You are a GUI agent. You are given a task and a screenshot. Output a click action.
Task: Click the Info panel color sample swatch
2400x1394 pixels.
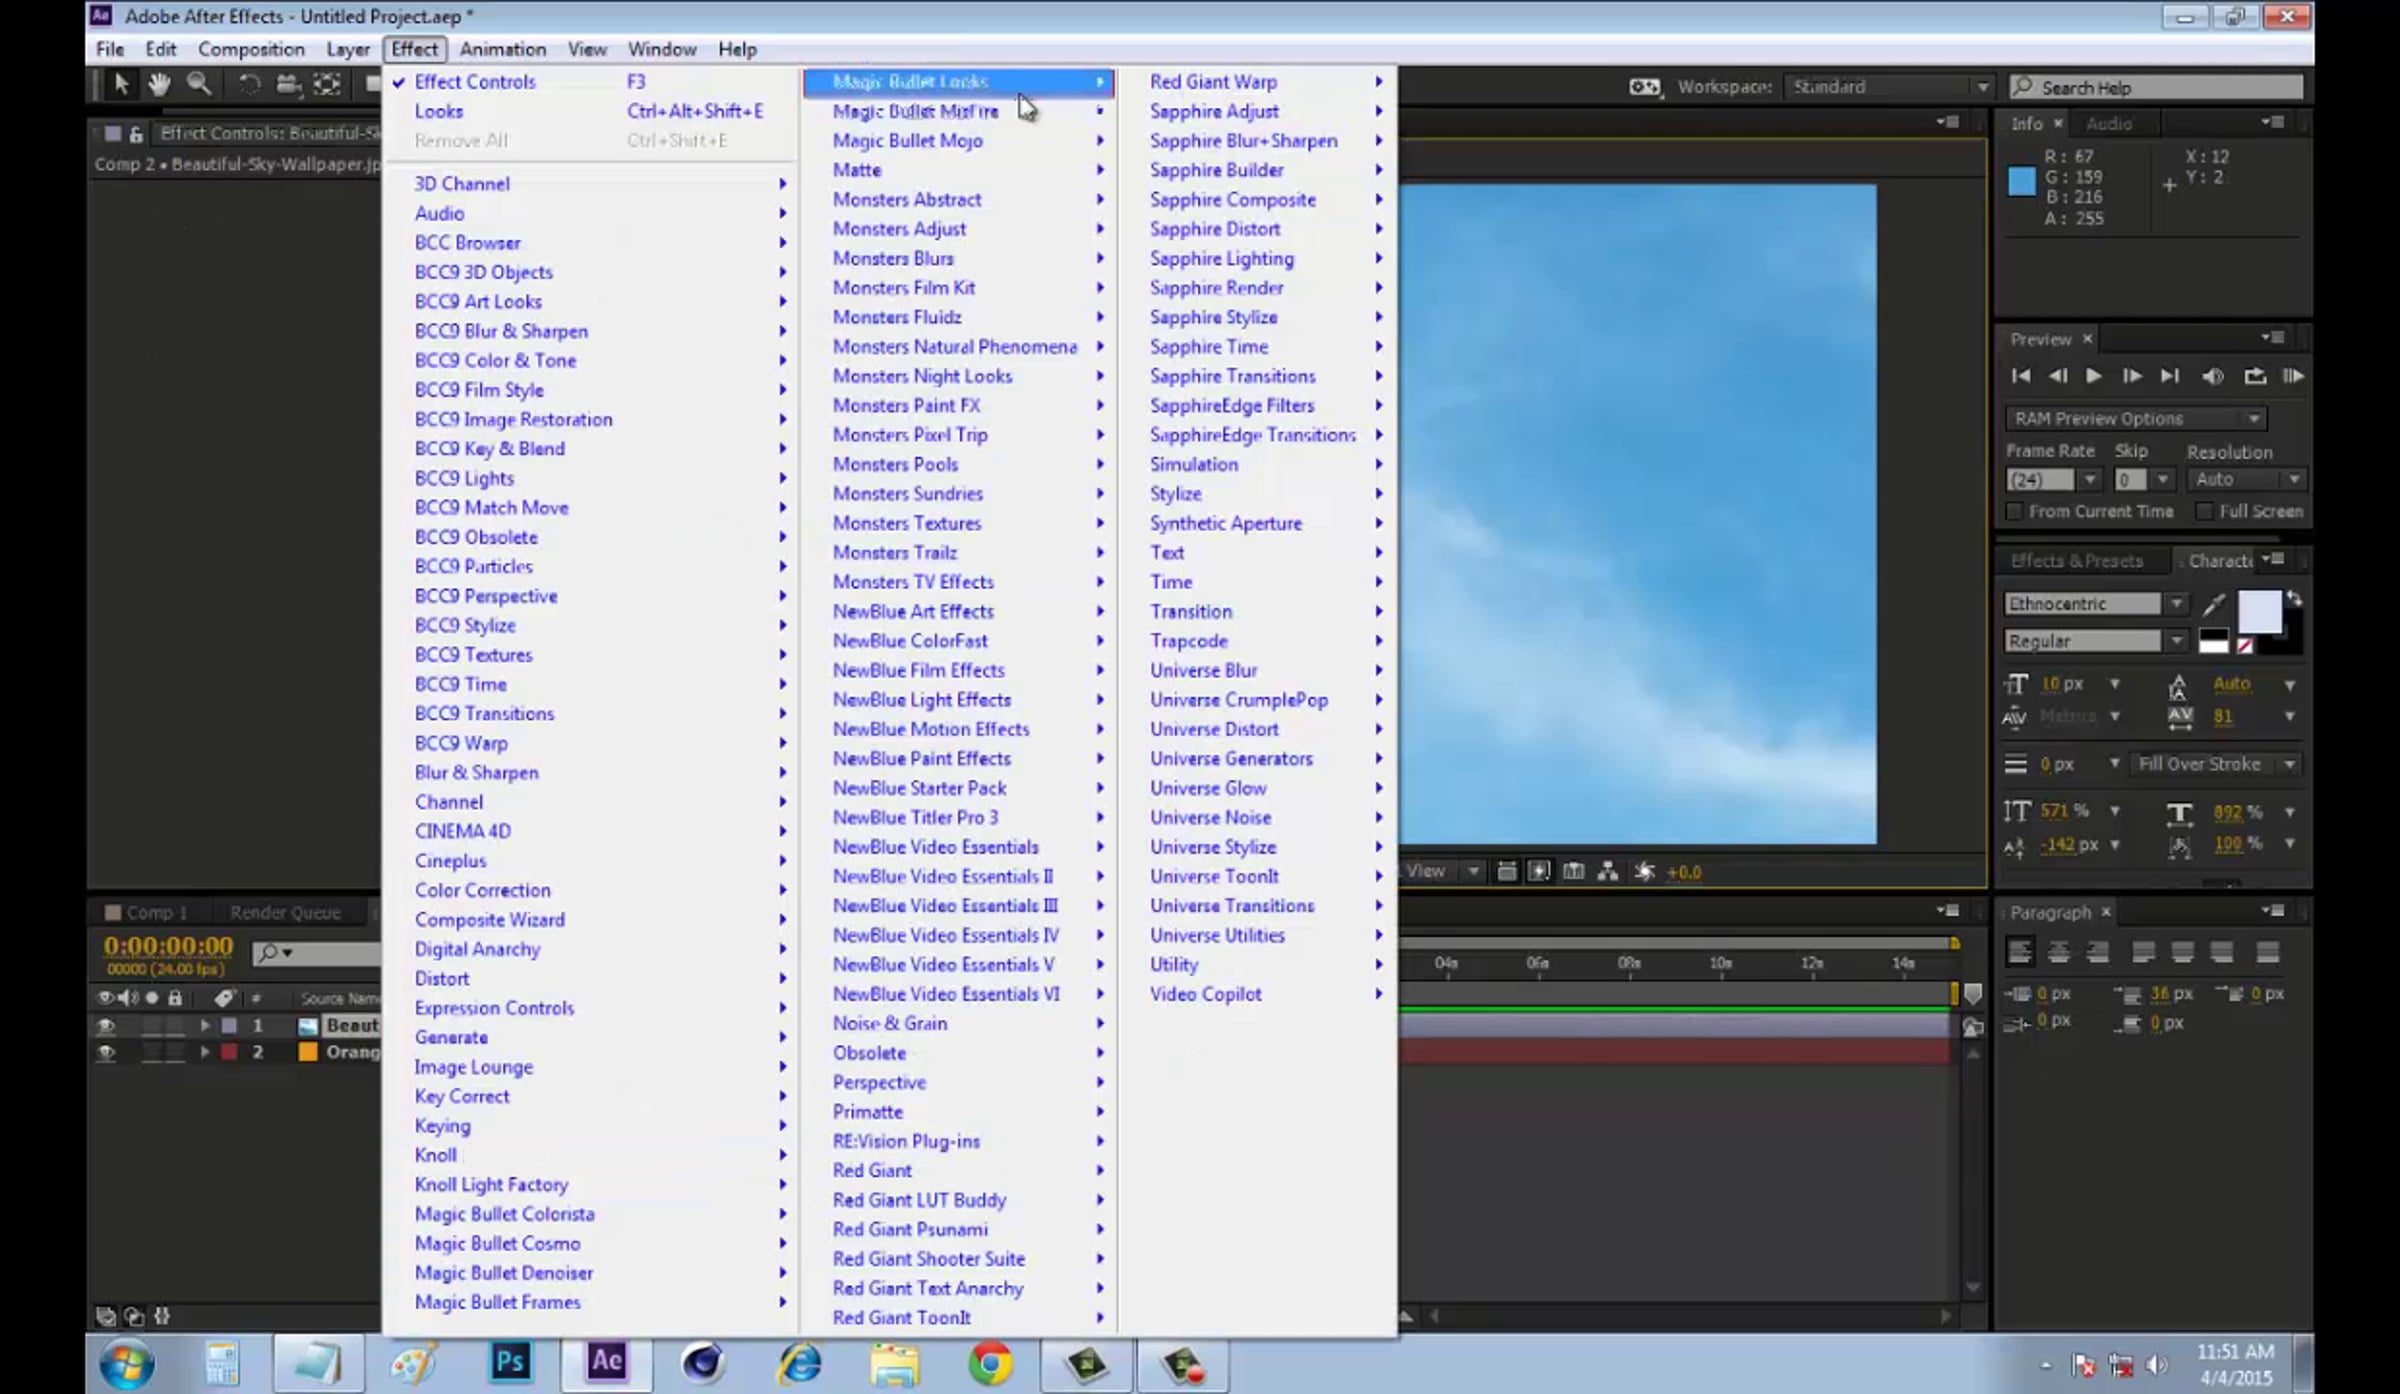click(x=2021, y=181)
